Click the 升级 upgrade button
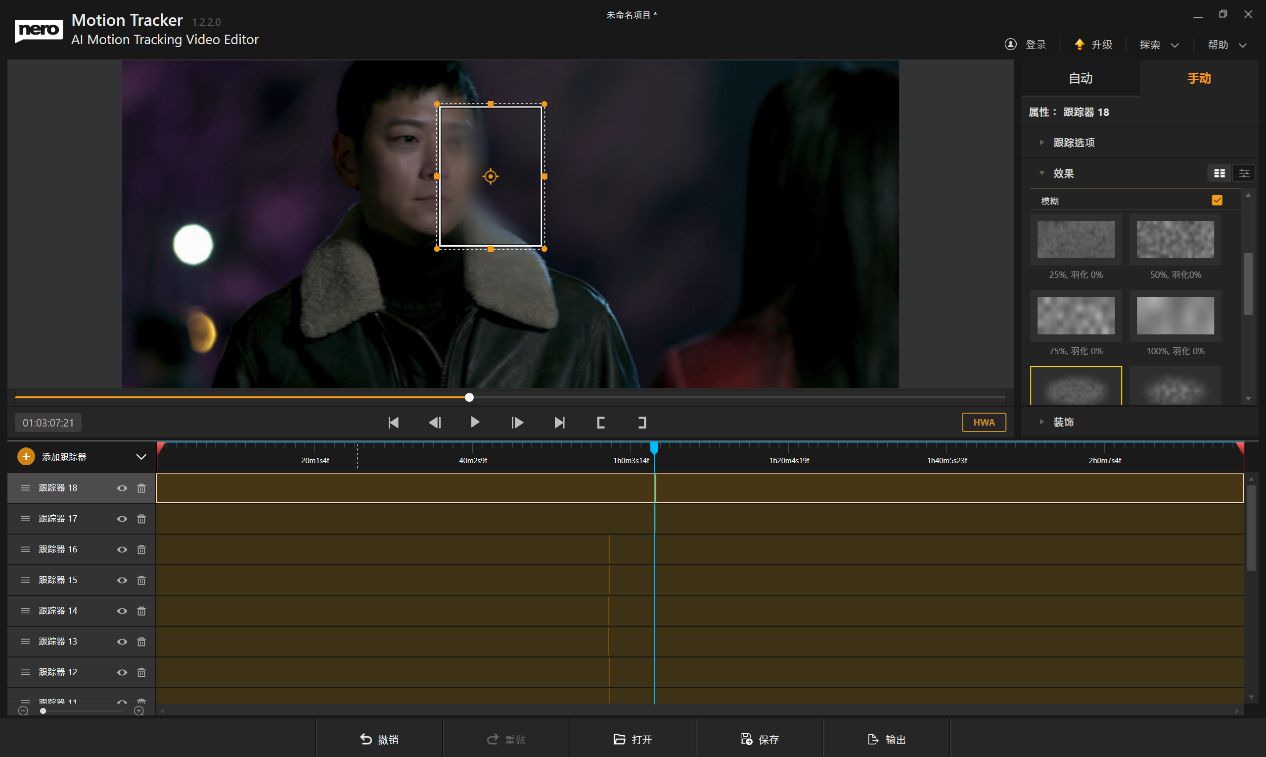This screenshot has height=757, width=1266. coord(1093,45)
